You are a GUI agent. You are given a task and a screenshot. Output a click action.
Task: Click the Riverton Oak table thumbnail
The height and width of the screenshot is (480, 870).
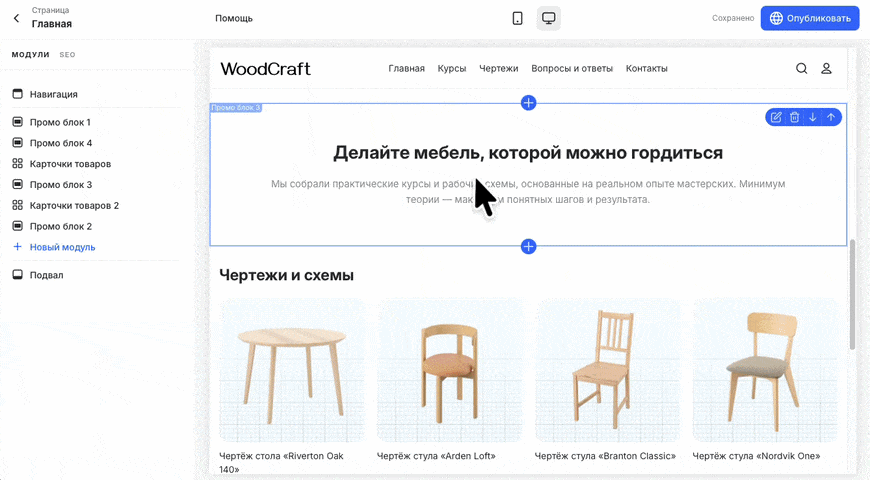coord(292,370)
